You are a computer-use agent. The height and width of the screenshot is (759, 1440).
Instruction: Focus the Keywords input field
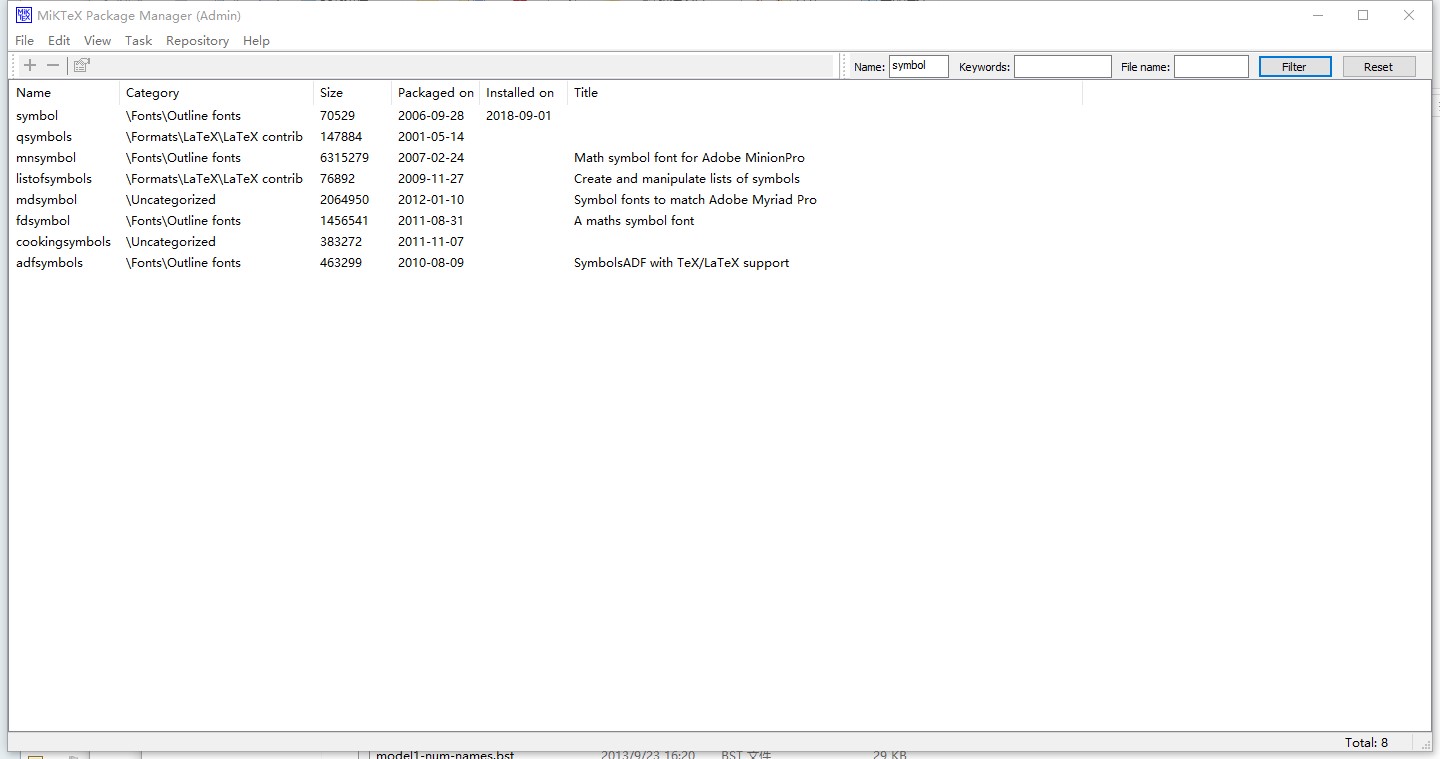coord(1063,66)
